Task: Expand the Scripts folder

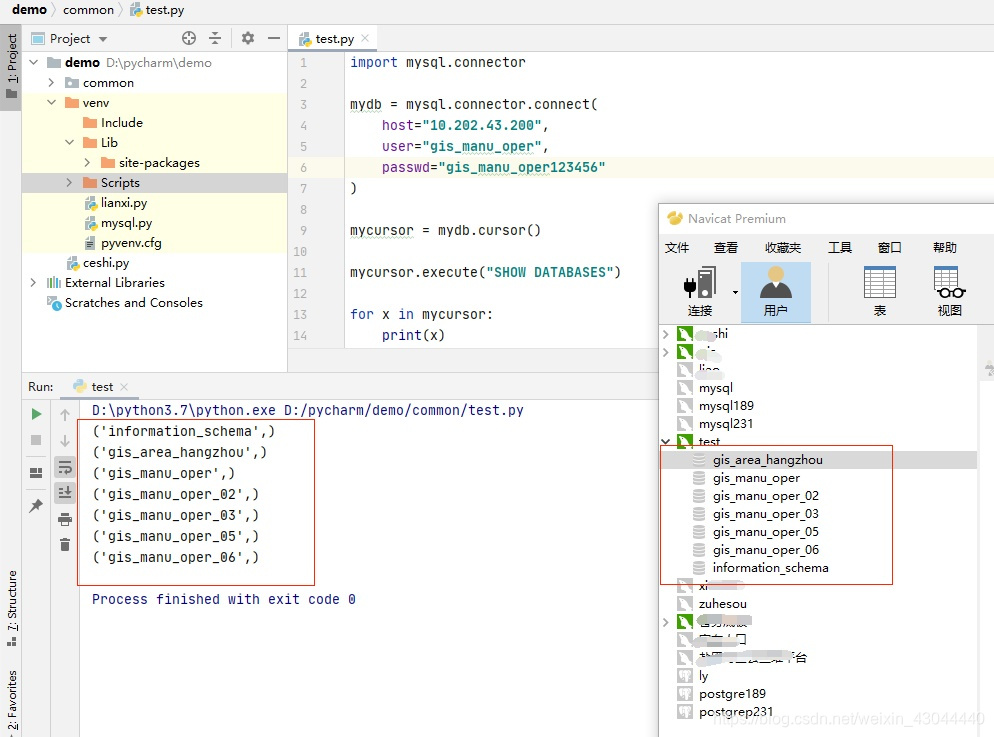Action: (70, 183)
